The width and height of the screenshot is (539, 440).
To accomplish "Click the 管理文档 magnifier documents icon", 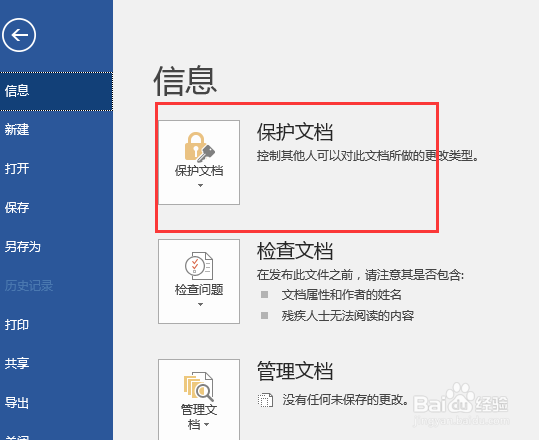I will pos(199,386).
